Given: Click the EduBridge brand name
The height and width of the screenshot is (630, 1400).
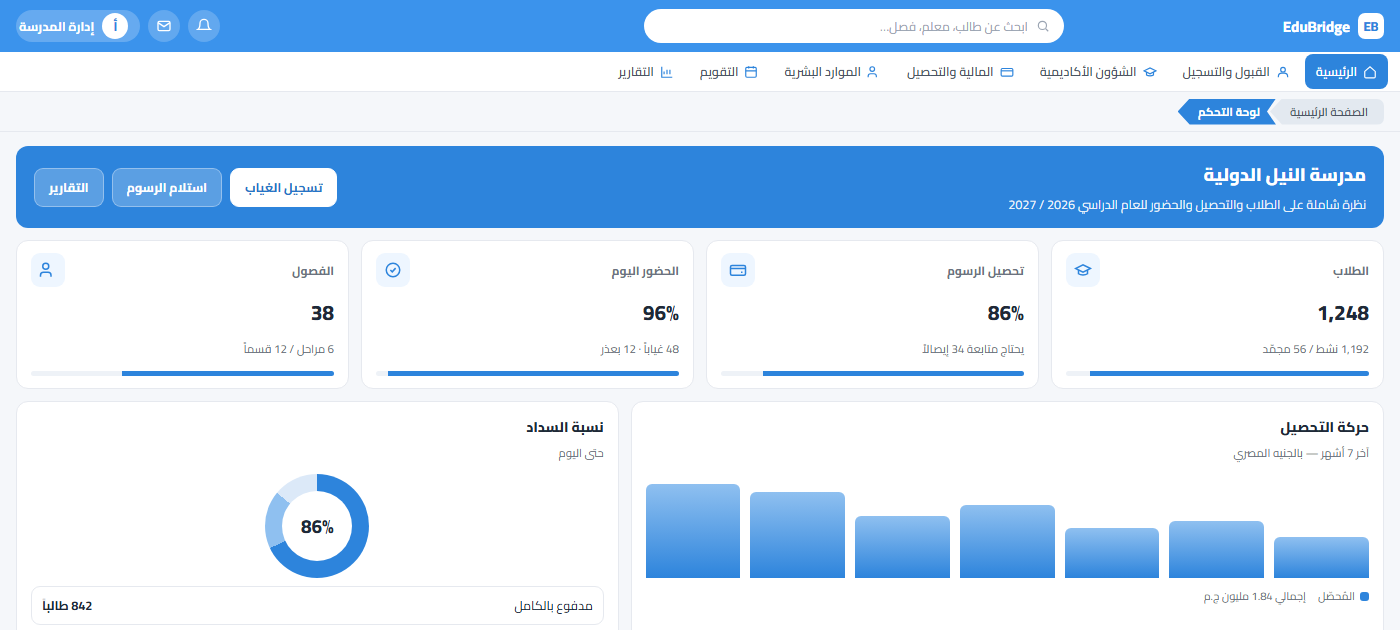Looking at the screenshot, I should click(1315, 27).
